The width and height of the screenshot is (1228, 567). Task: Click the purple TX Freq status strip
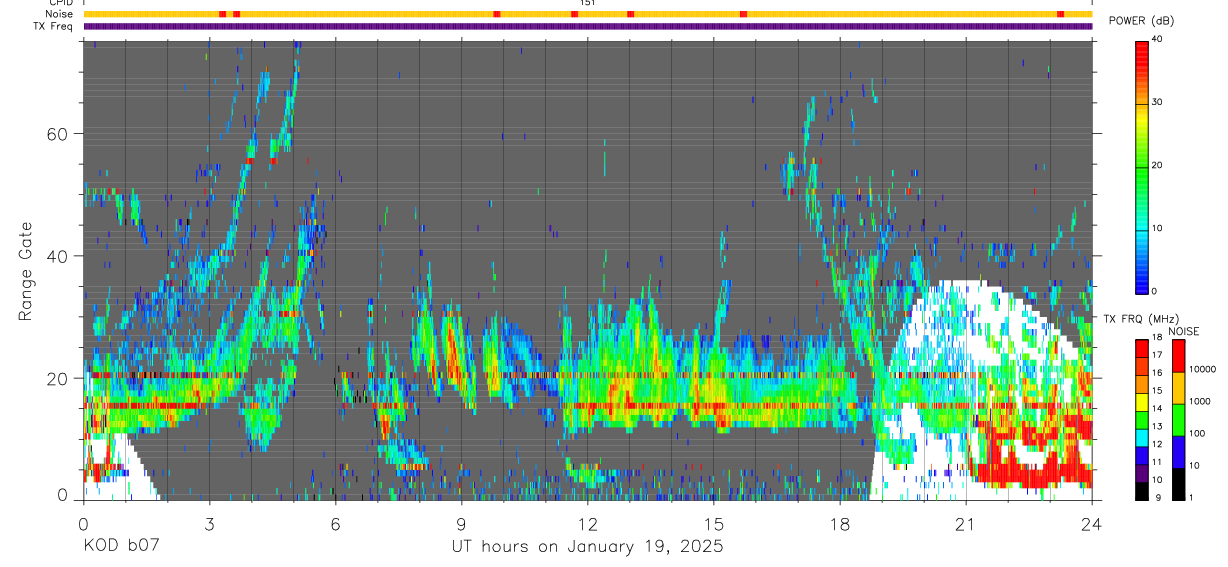588,26
